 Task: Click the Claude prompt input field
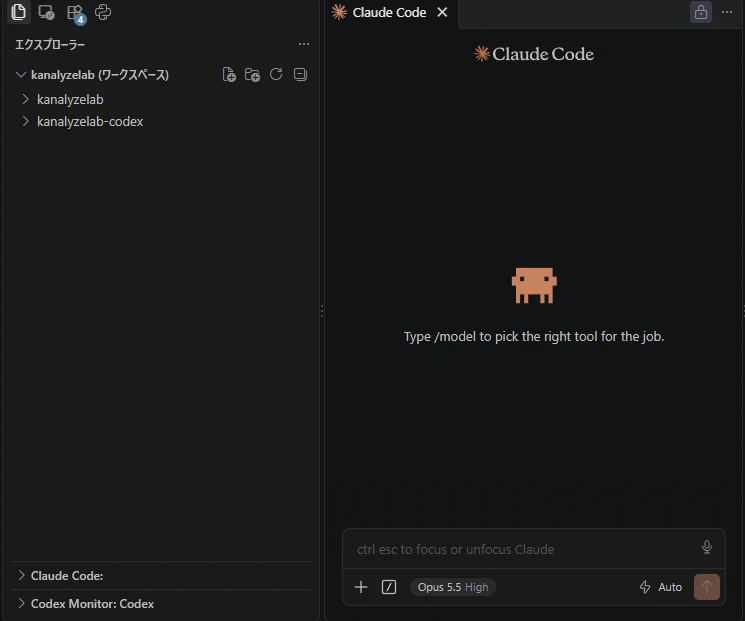[x=523, y=549]
